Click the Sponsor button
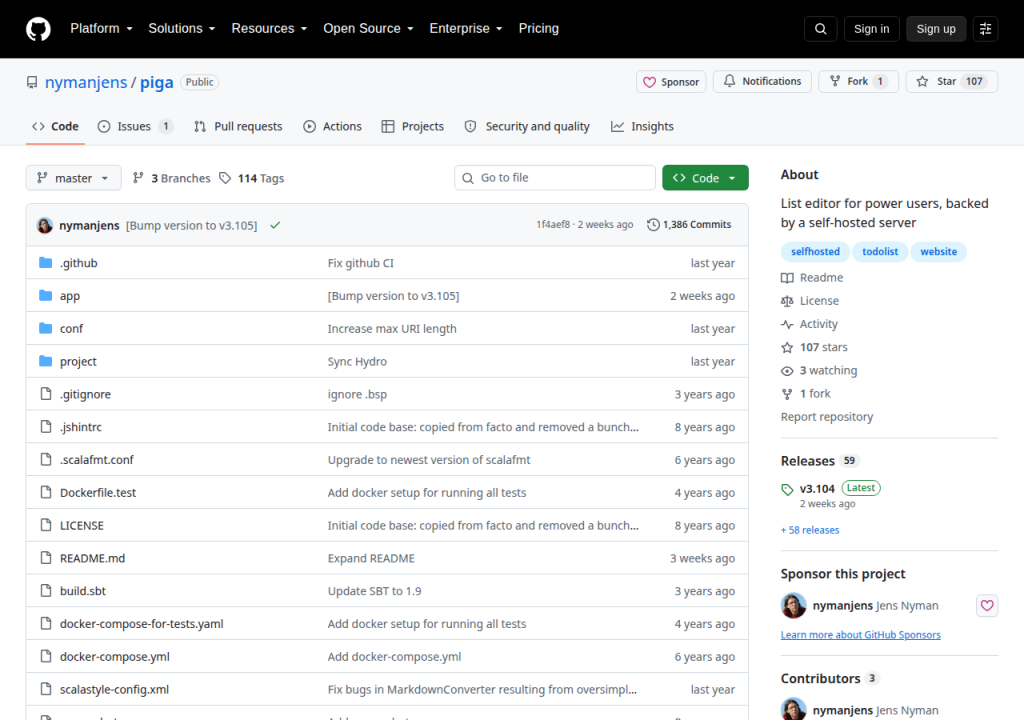Screen dimensions: 1024x720 (671, 82)
